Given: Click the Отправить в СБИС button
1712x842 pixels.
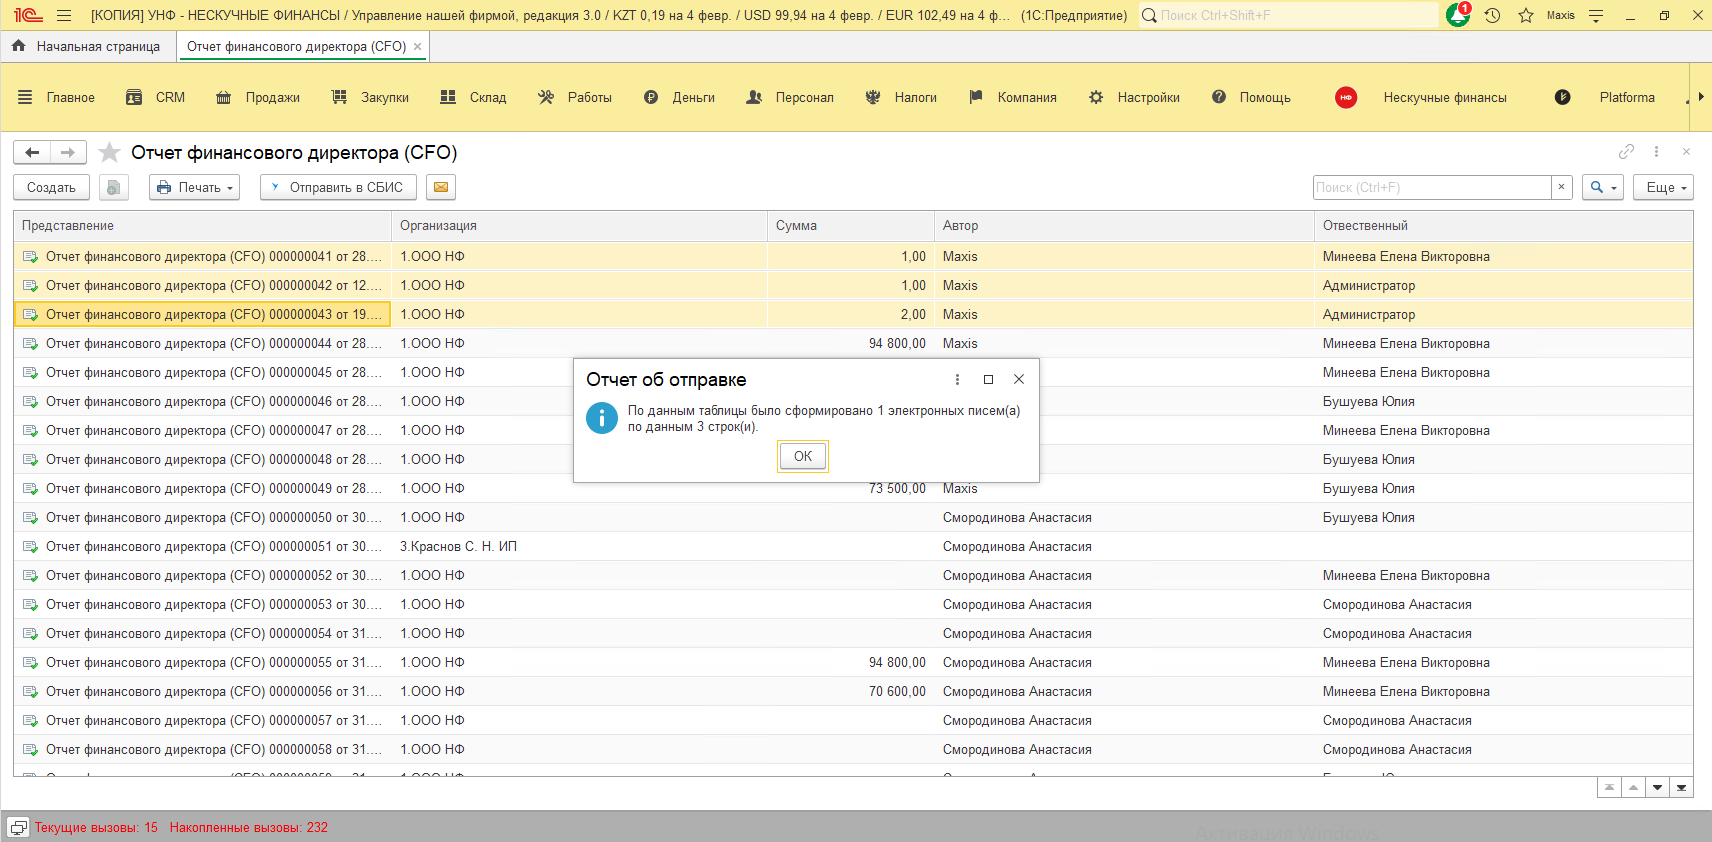Looking at the screenshot, I should point(338,187).
